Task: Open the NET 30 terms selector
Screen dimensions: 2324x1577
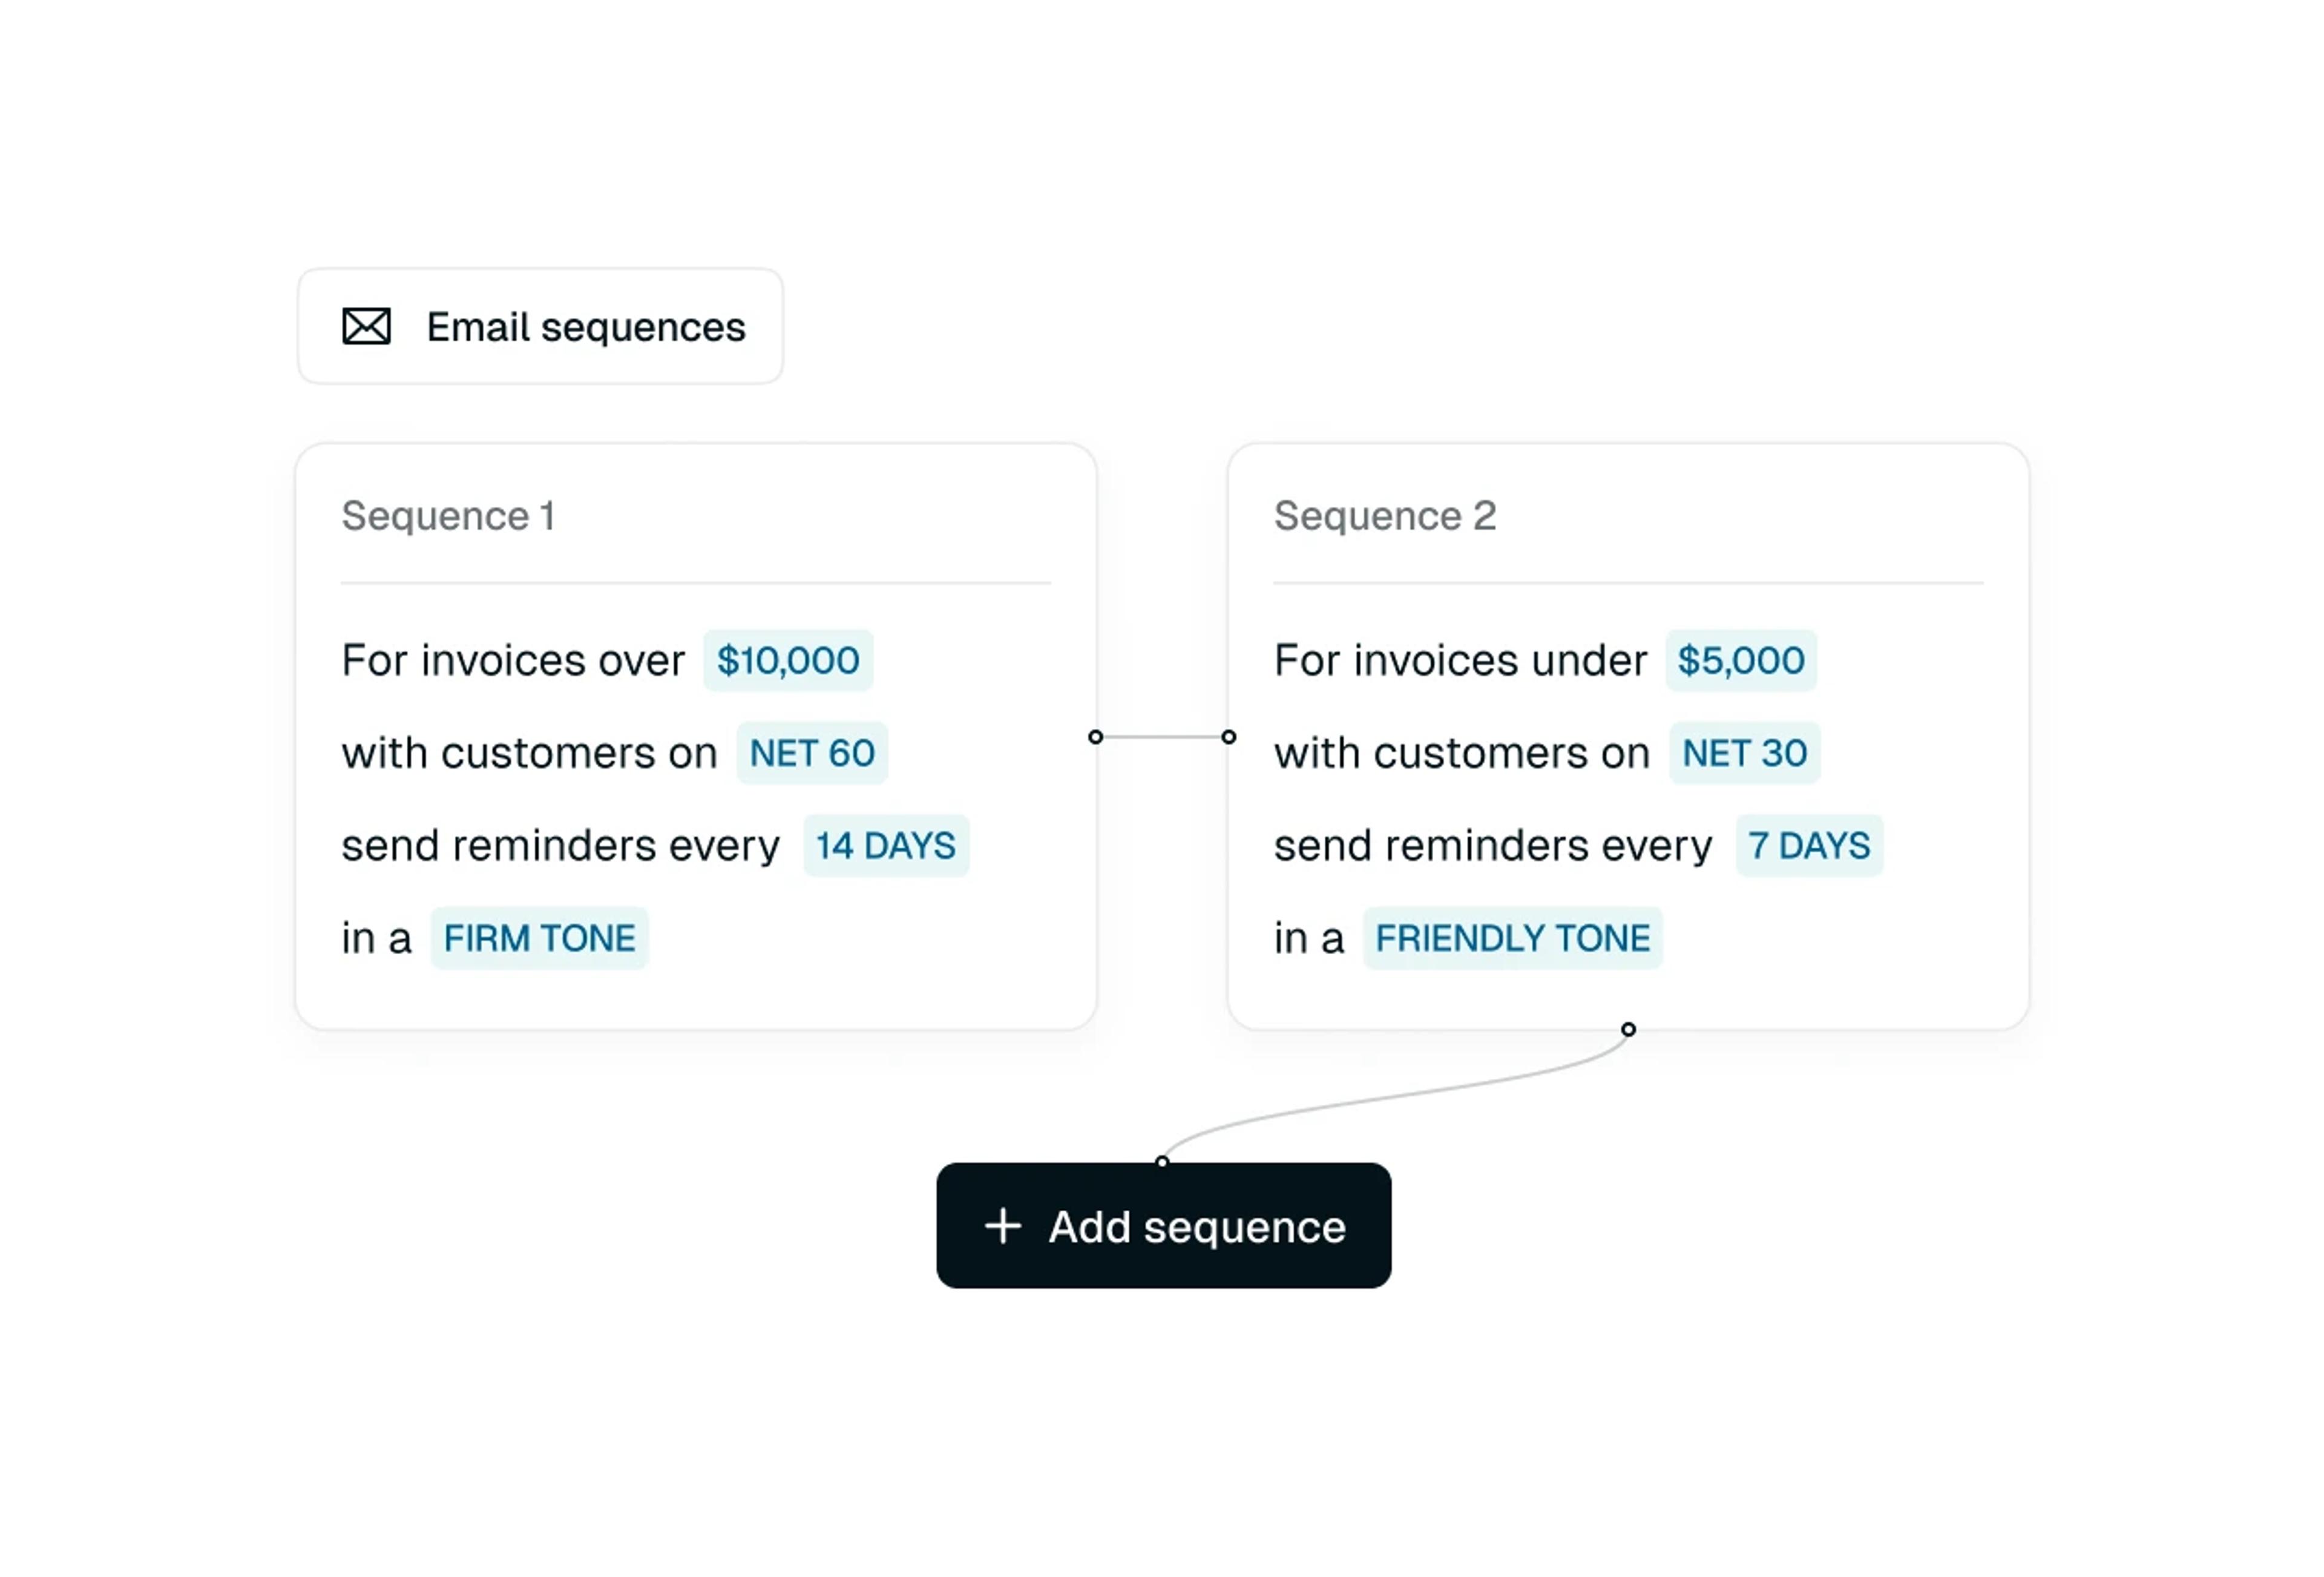Action: point(1745,753)
